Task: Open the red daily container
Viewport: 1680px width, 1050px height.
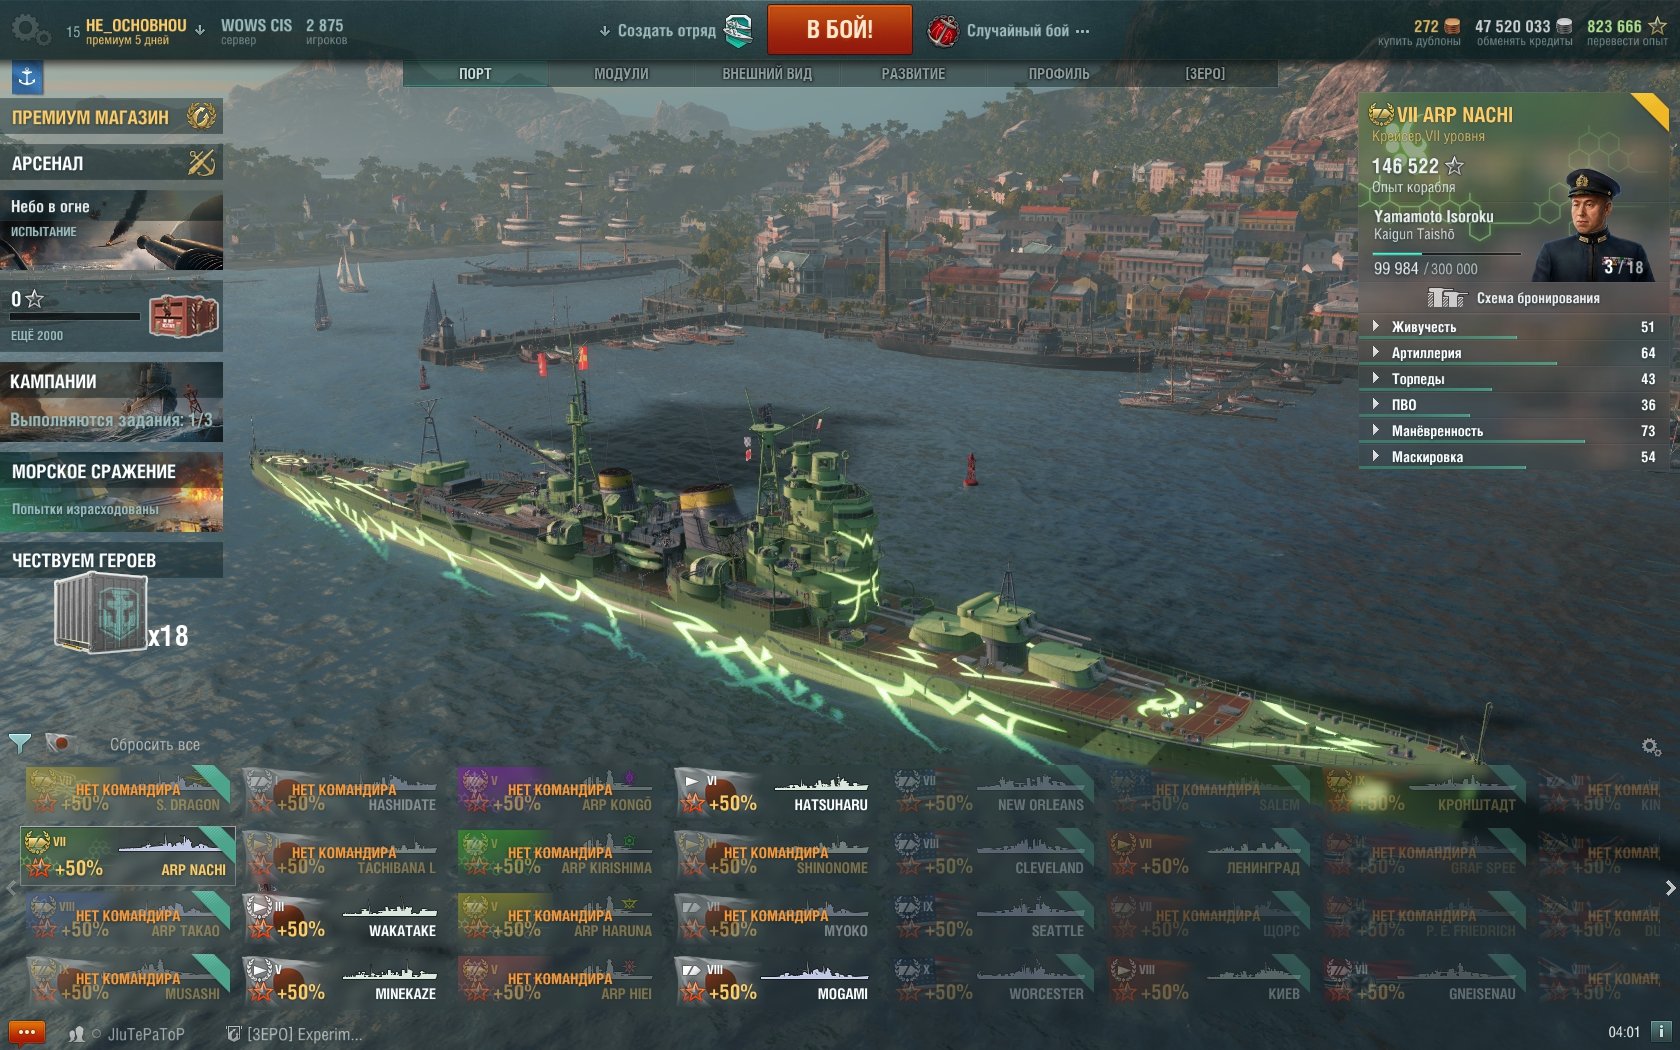Action: [183, 316]
